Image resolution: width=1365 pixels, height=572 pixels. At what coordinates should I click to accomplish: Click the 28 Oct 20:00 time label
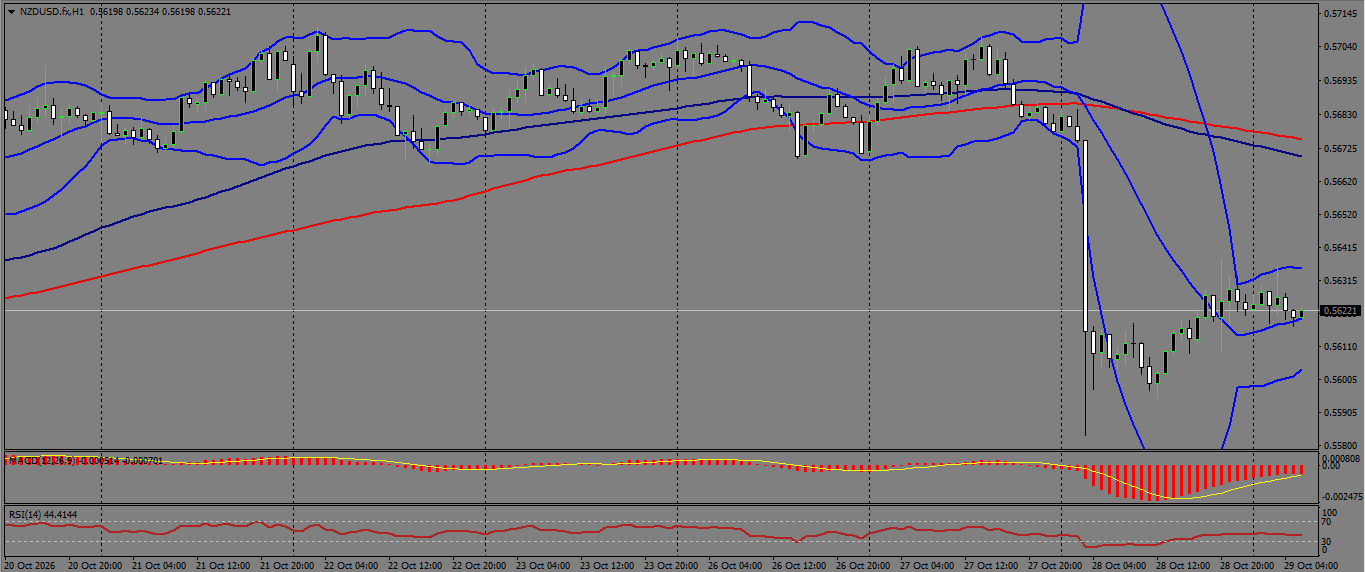click(x=1247, y=565)
